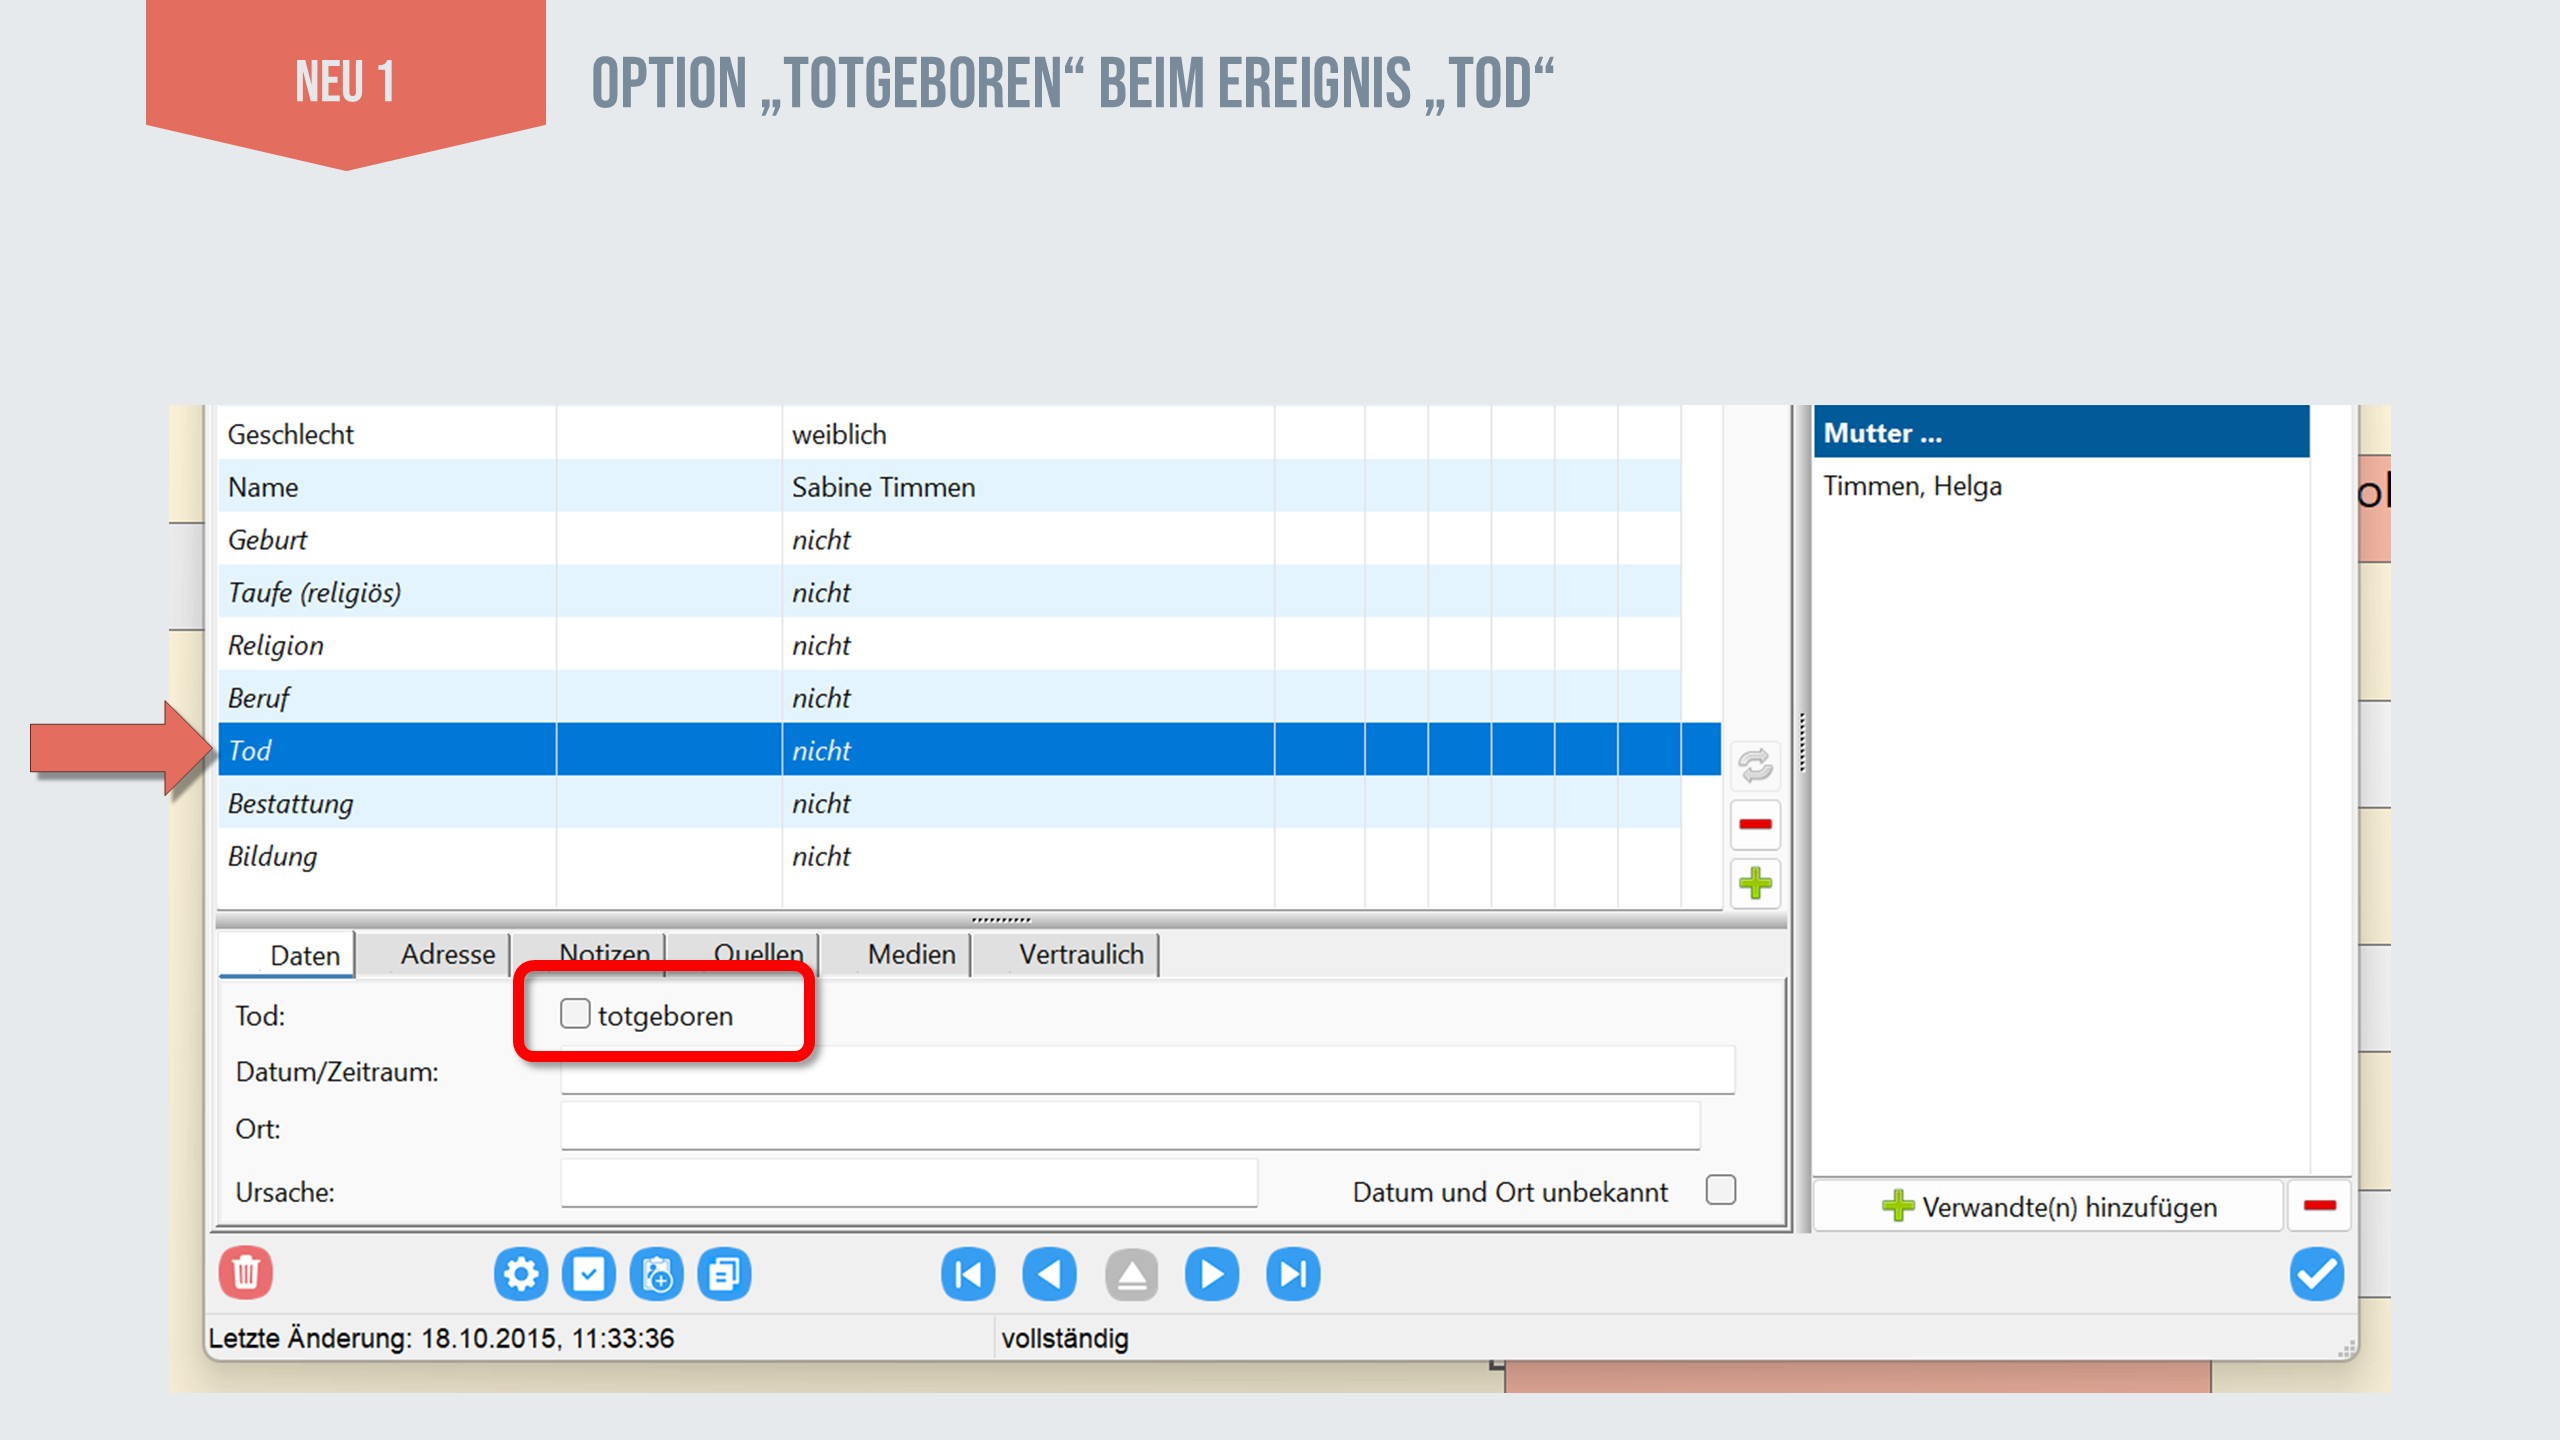Jump to last record with skip-forward arrow
The width and height of the screenshot is (2560, 1440).
pos(1292,1274)
